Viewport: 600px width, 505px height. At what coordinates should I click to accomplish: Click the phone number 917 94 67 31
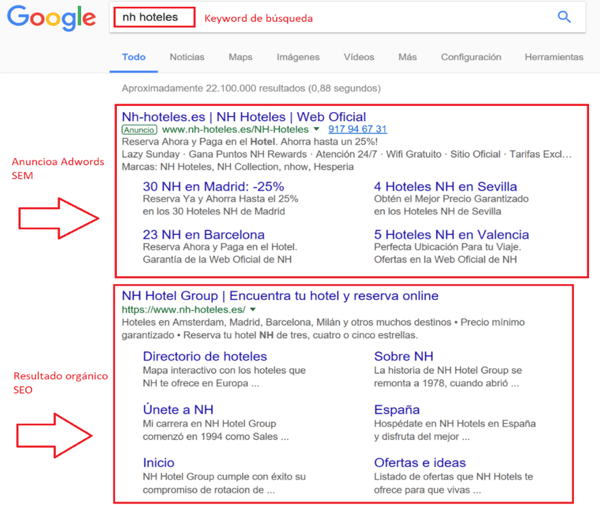point(357,130)
